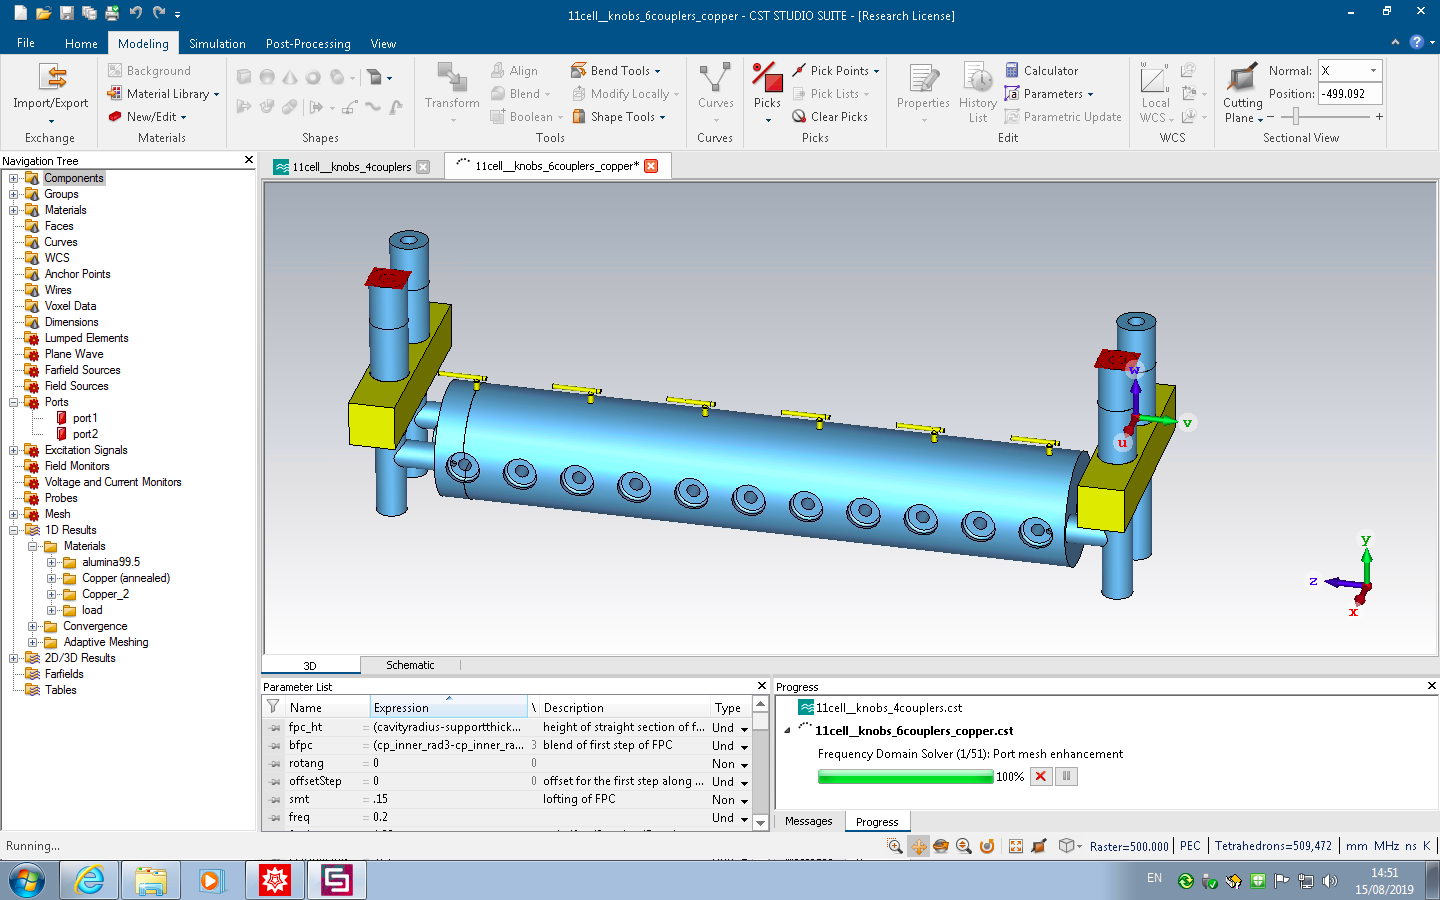Image resolution: width=1440 pixels, height=900 pixels.
Task: Open the Material Library
Action: click(167, 94)
